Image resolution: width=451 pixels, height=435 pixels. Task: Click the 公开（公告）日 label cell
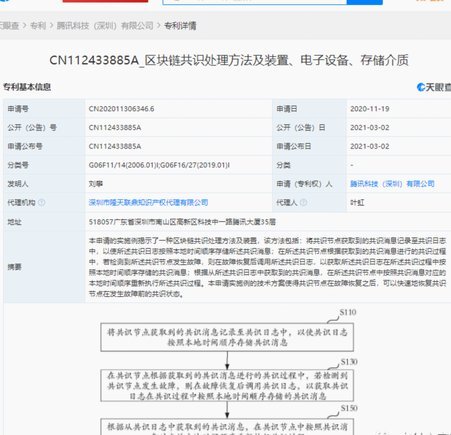tap(309, 128)
